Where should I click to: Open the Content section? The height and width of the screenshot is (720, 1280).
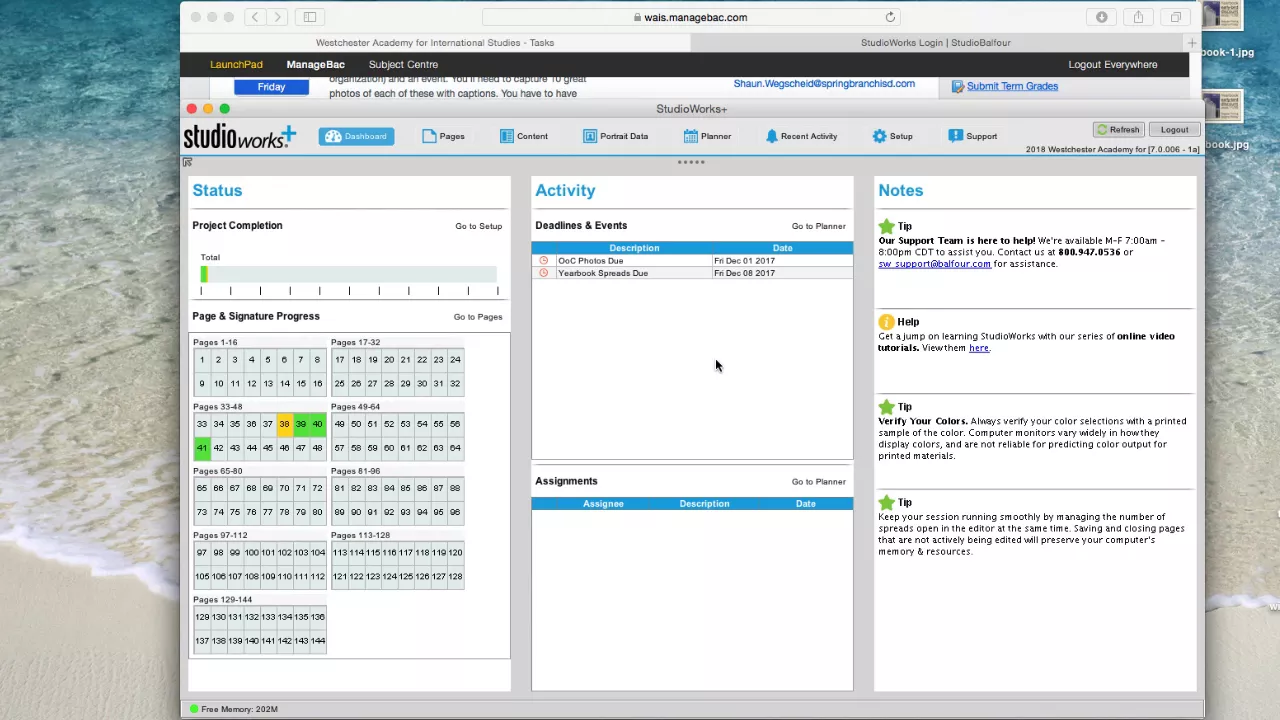pyautogui.click(x=524, y=136)
